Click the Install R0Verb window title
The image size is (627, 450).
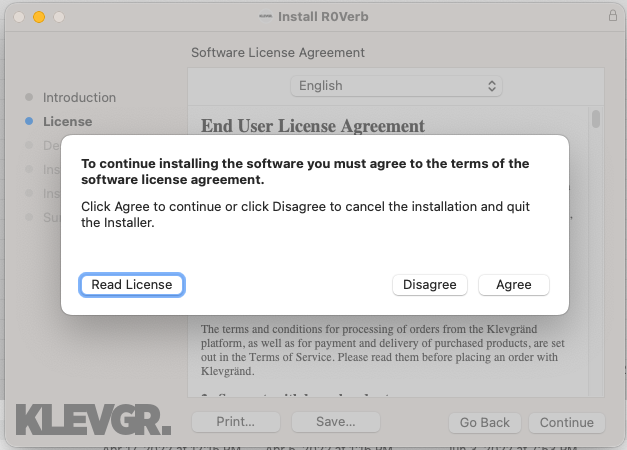pyautogui.click(x=323, y=17)
